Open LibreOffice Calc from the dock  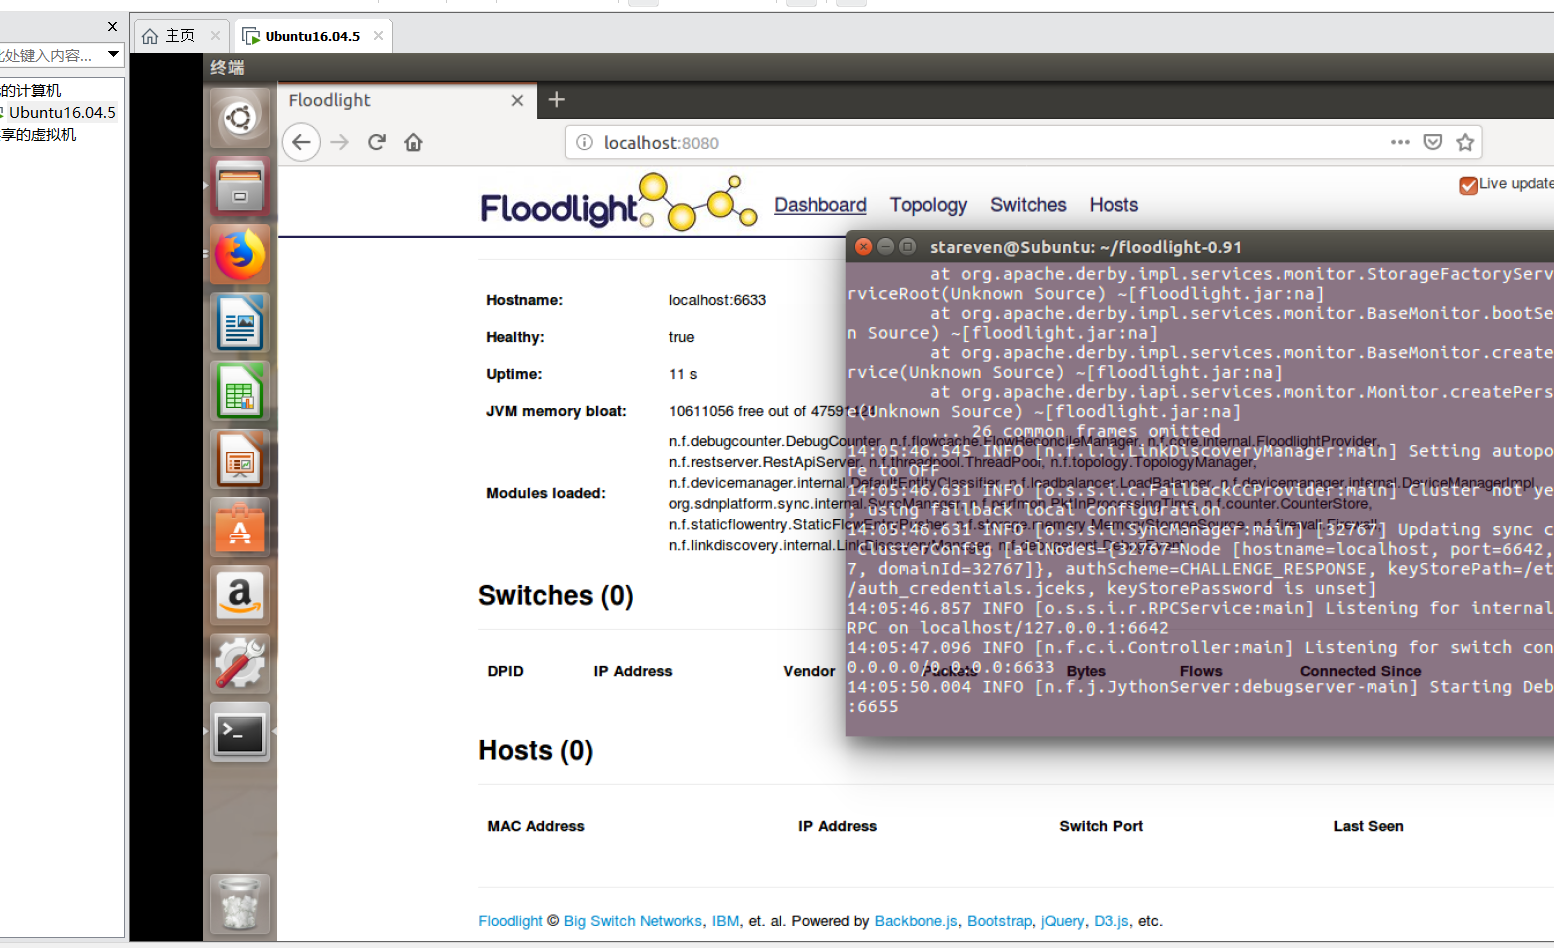240,391
